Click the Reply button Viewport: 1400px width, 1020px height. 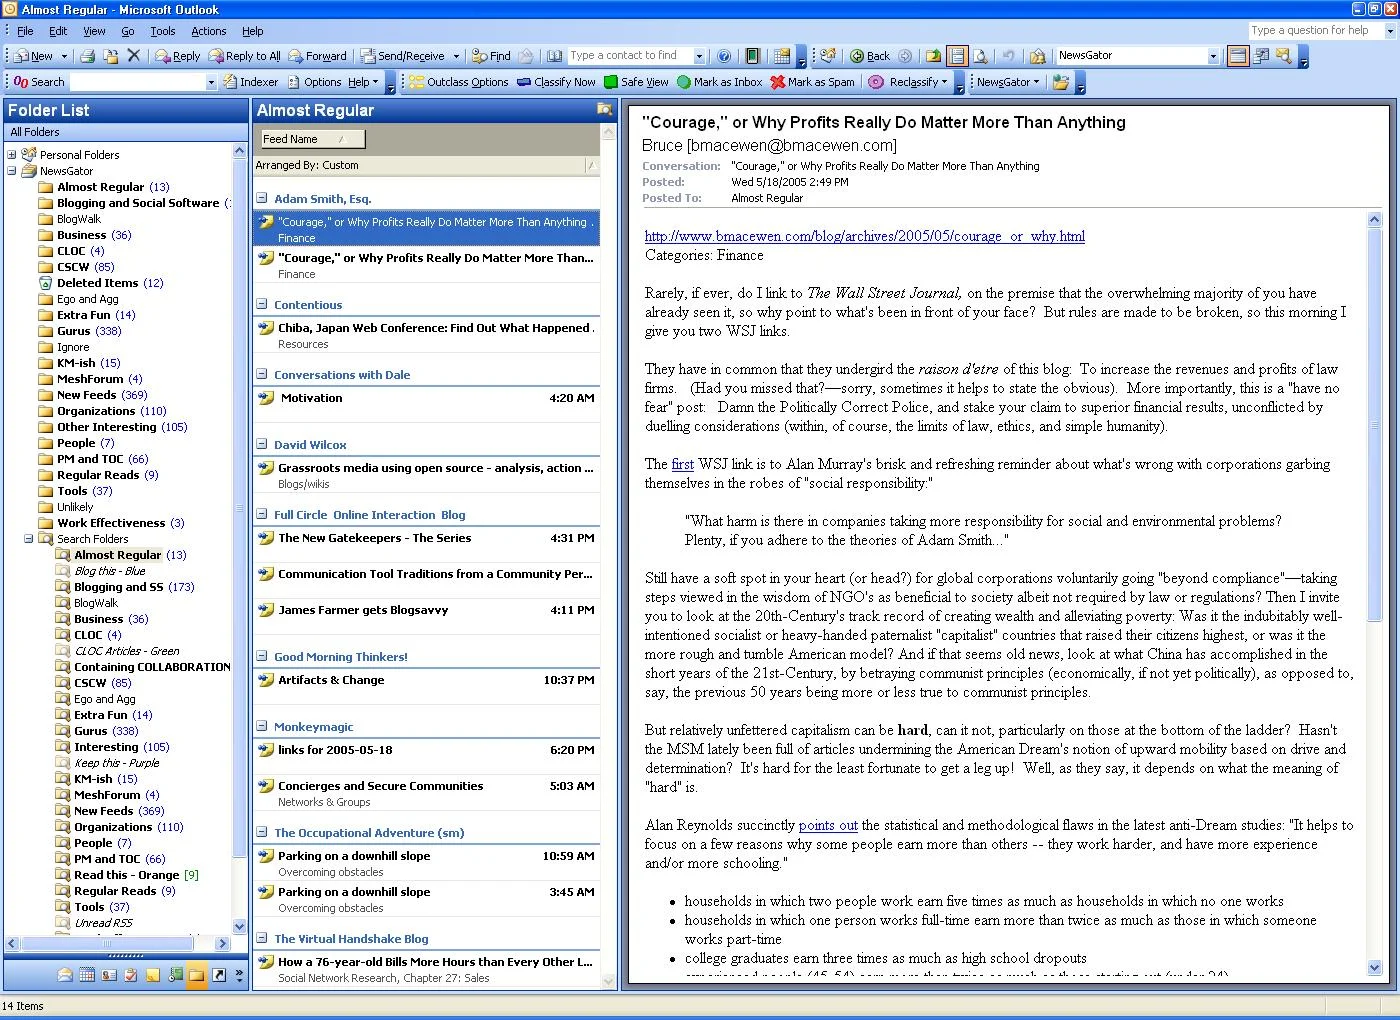pos(177,56)
